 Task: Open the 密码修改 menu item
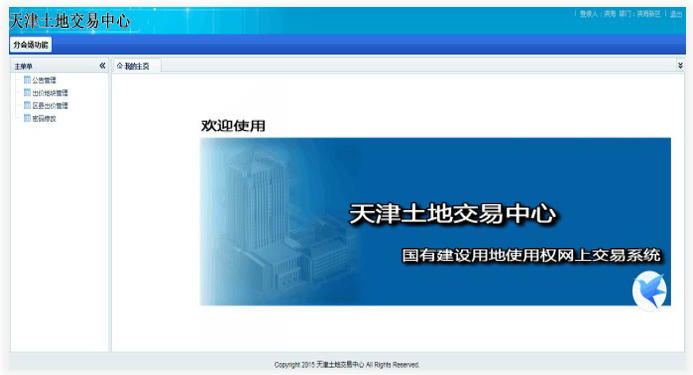[x=44, y=119]
